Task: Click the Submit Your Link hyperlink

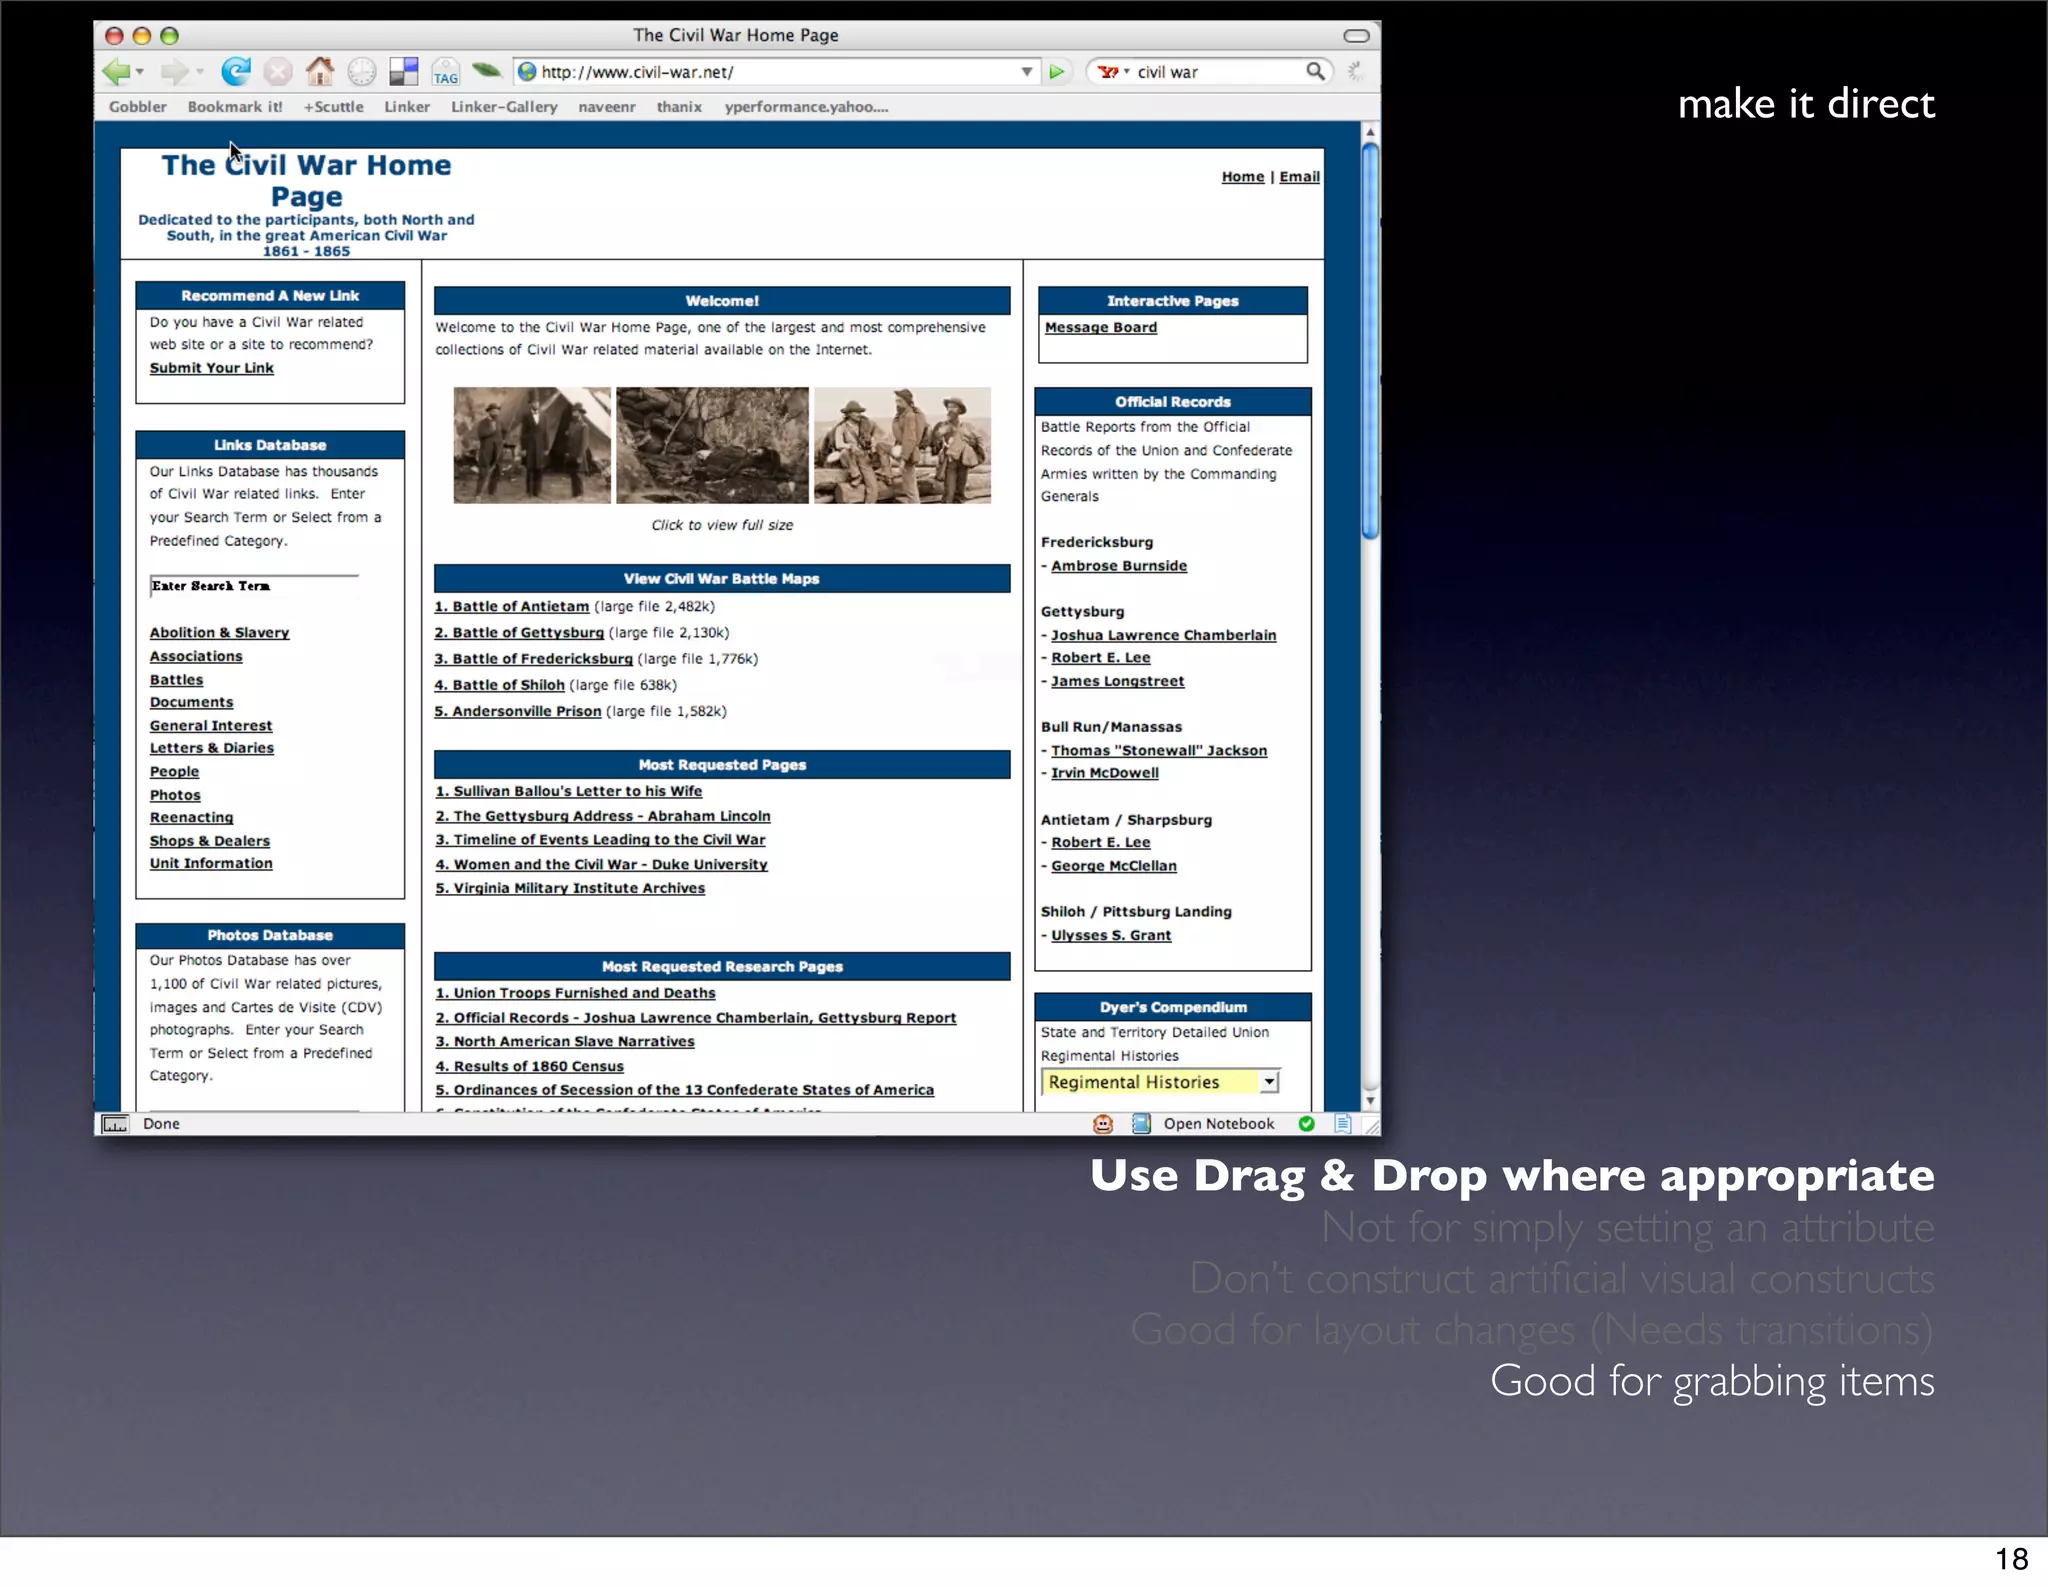Action: pyautogui.click(x=212, y=368)
